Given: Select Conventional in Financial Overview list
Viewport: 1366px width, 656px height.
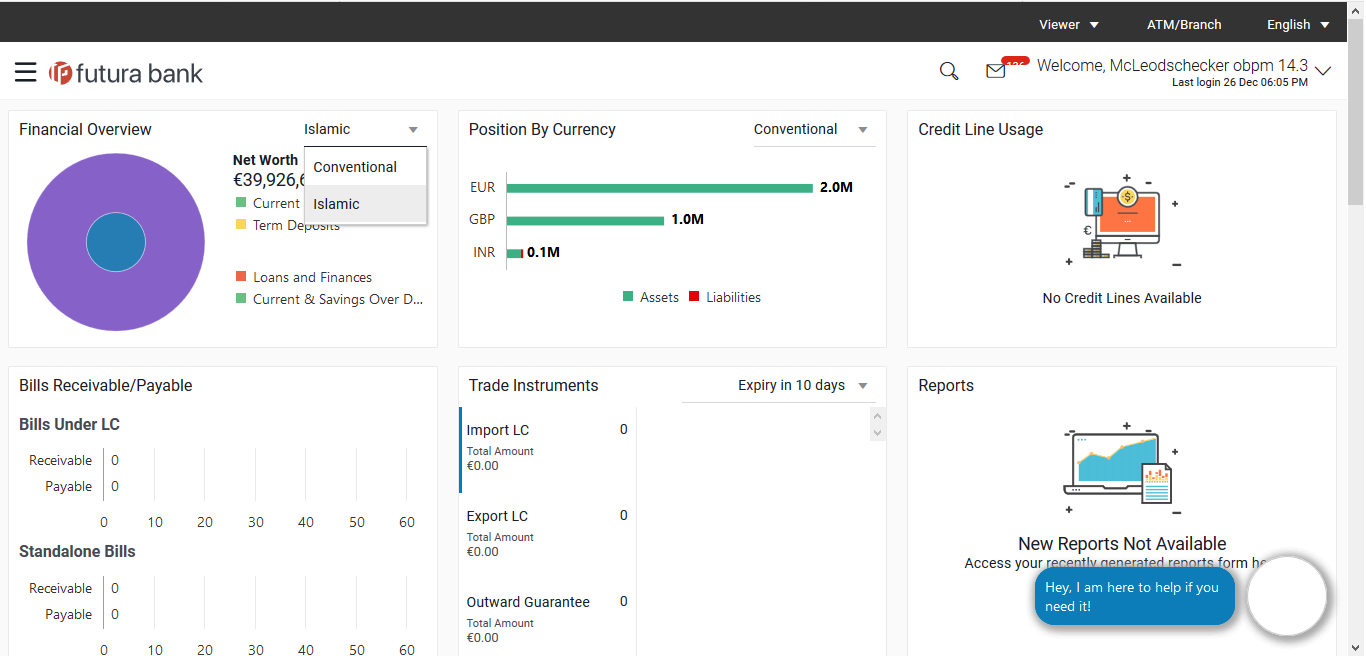Looking at the screenshot, I should pos(366,167).
